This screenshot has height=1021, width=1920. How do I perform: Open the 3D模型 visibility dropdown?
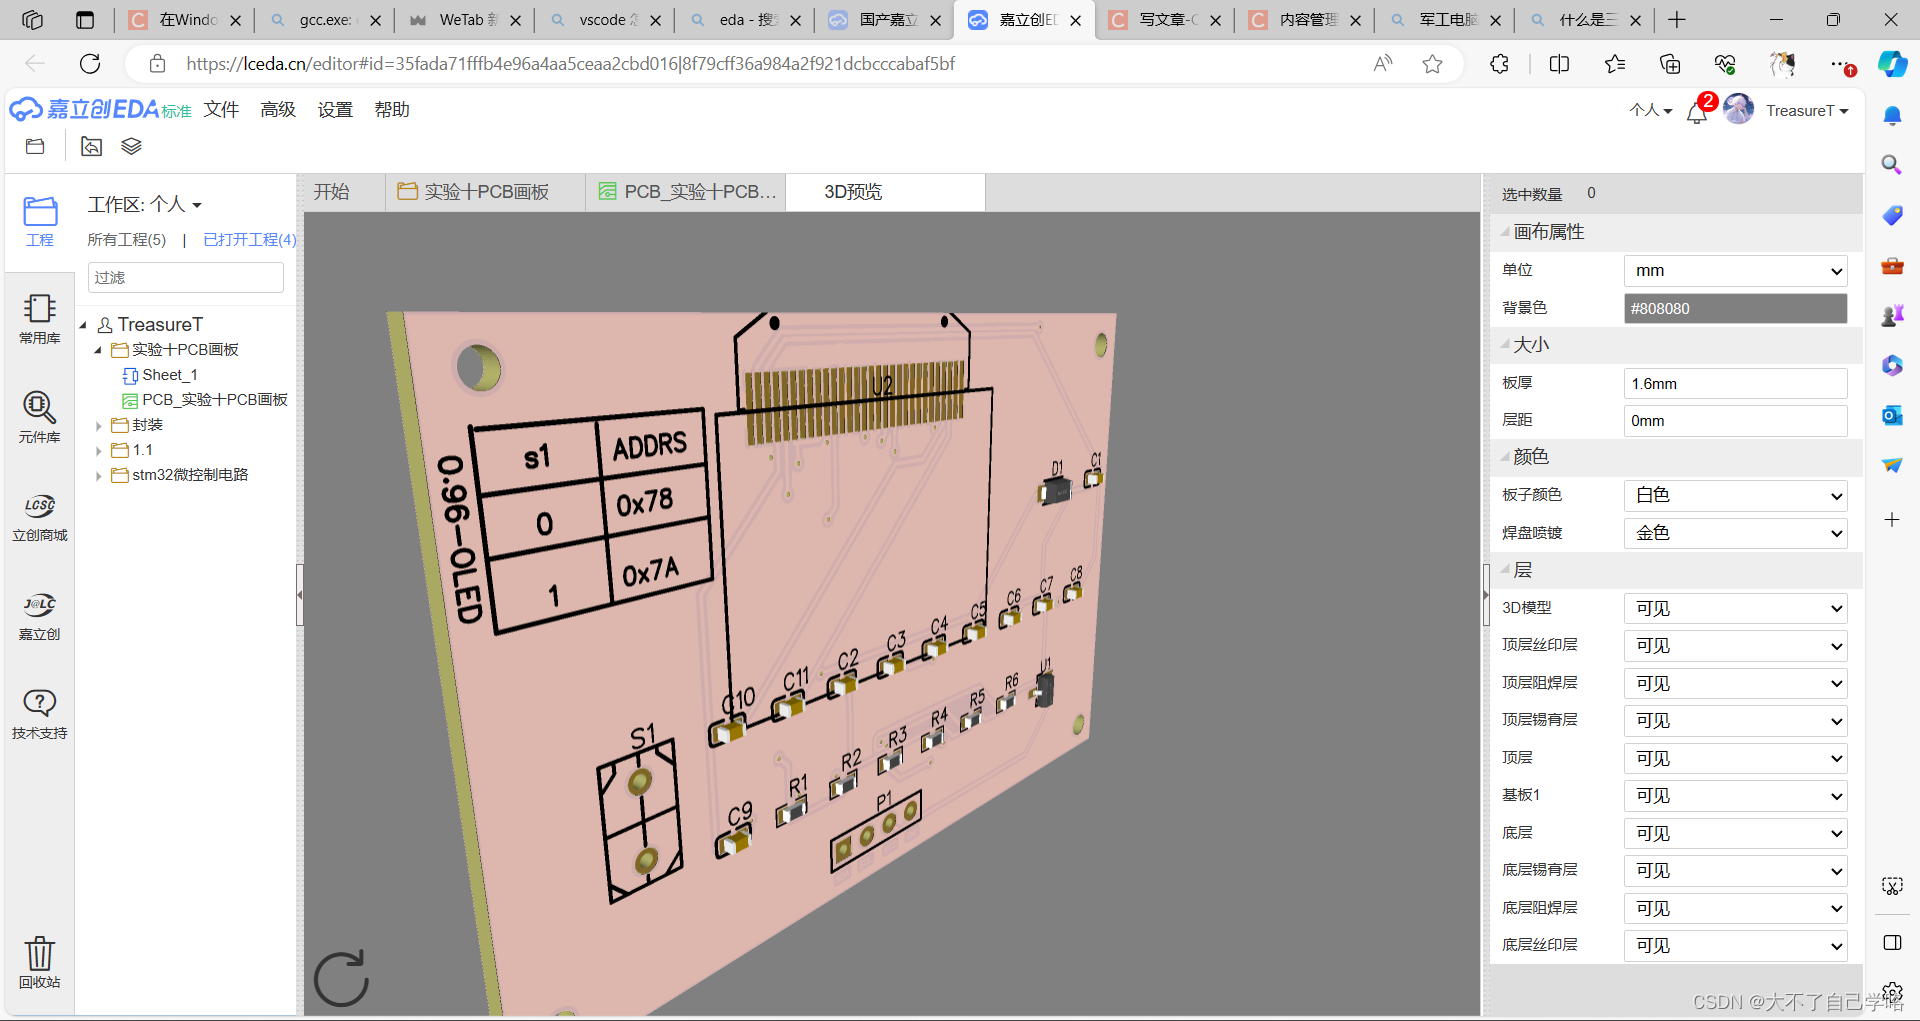click(x=1736, y=608)
